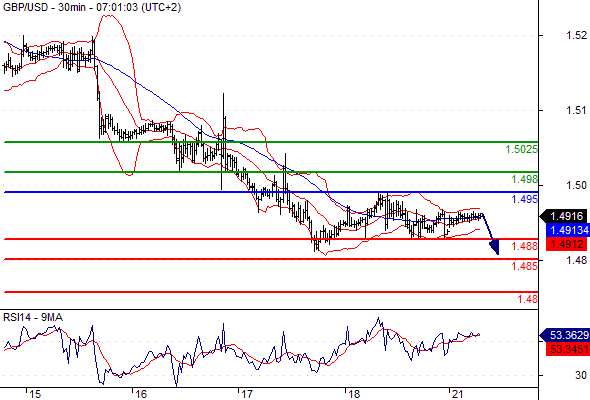This screenshot has width=590, height=400.
Task: Click the GBP/USD 30min chart title
Action: [x=92, y=7]
